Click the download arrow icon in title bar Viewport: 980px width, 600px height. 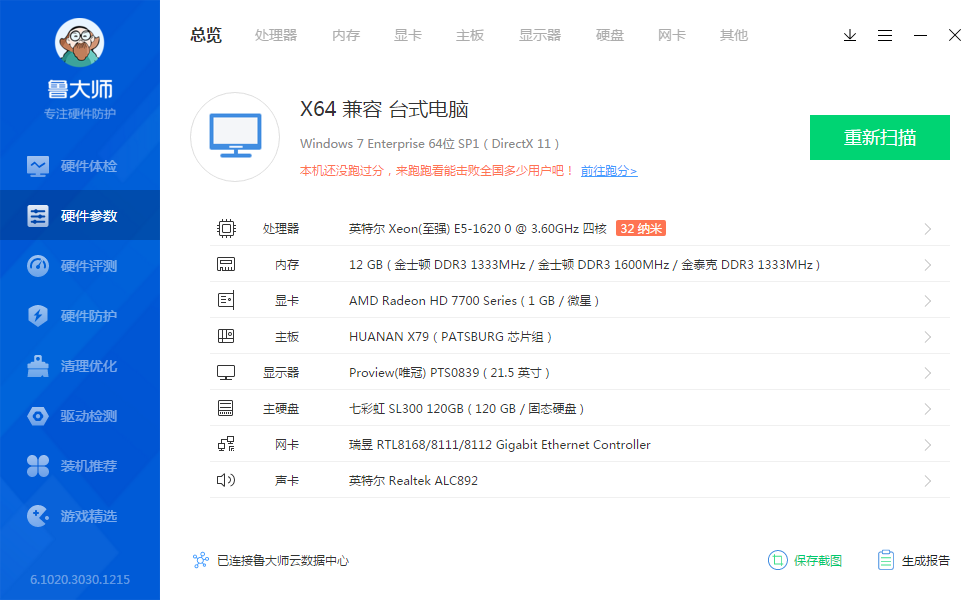(850, 35)
